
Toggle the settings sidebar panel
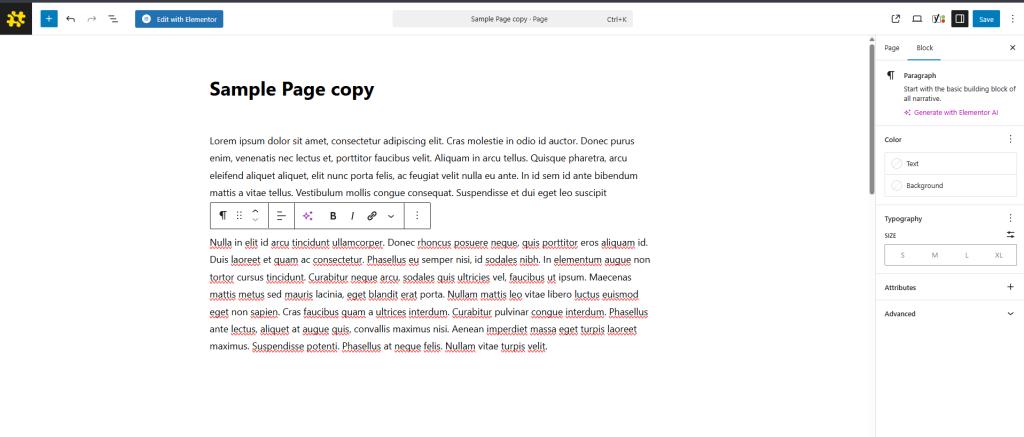pyautogui.click(x=959, y=19)
